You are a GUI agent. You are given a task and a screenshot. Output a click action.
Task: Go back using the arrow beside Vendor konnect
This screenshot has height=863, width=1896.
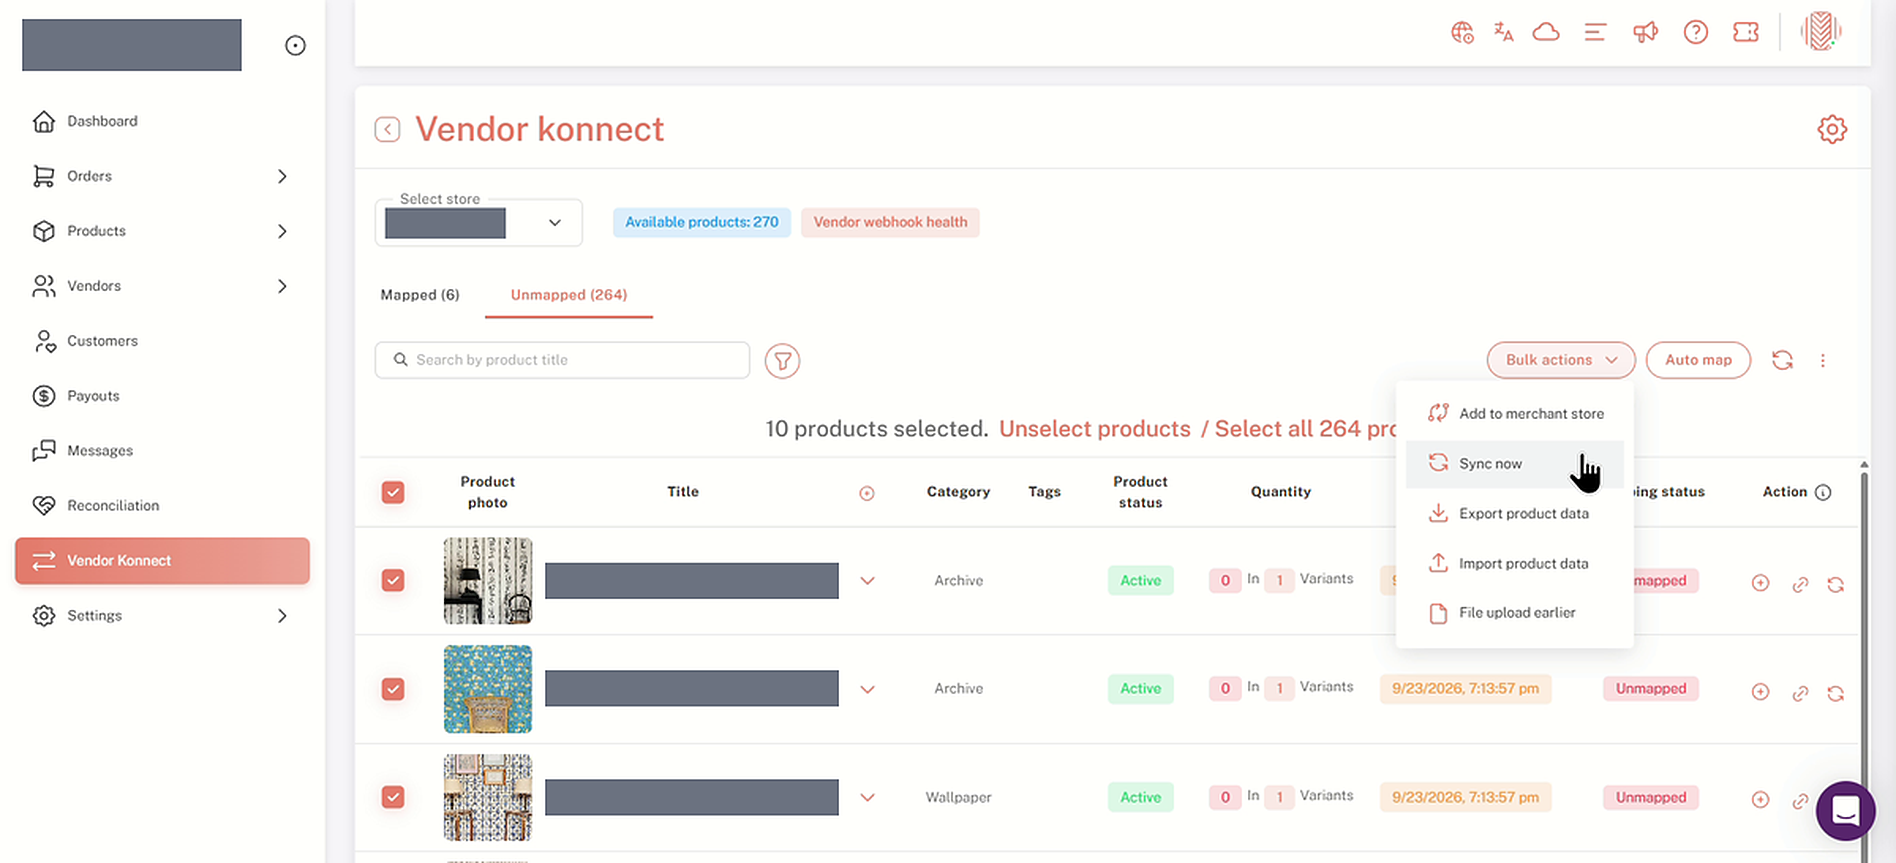click(388, 129)
